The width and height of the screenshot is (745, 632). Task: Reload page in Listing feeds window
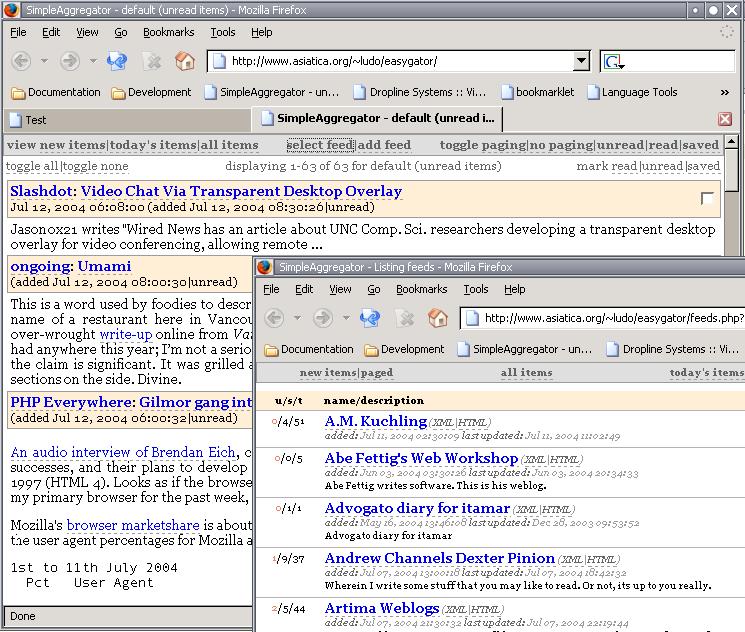coord(370,318)
